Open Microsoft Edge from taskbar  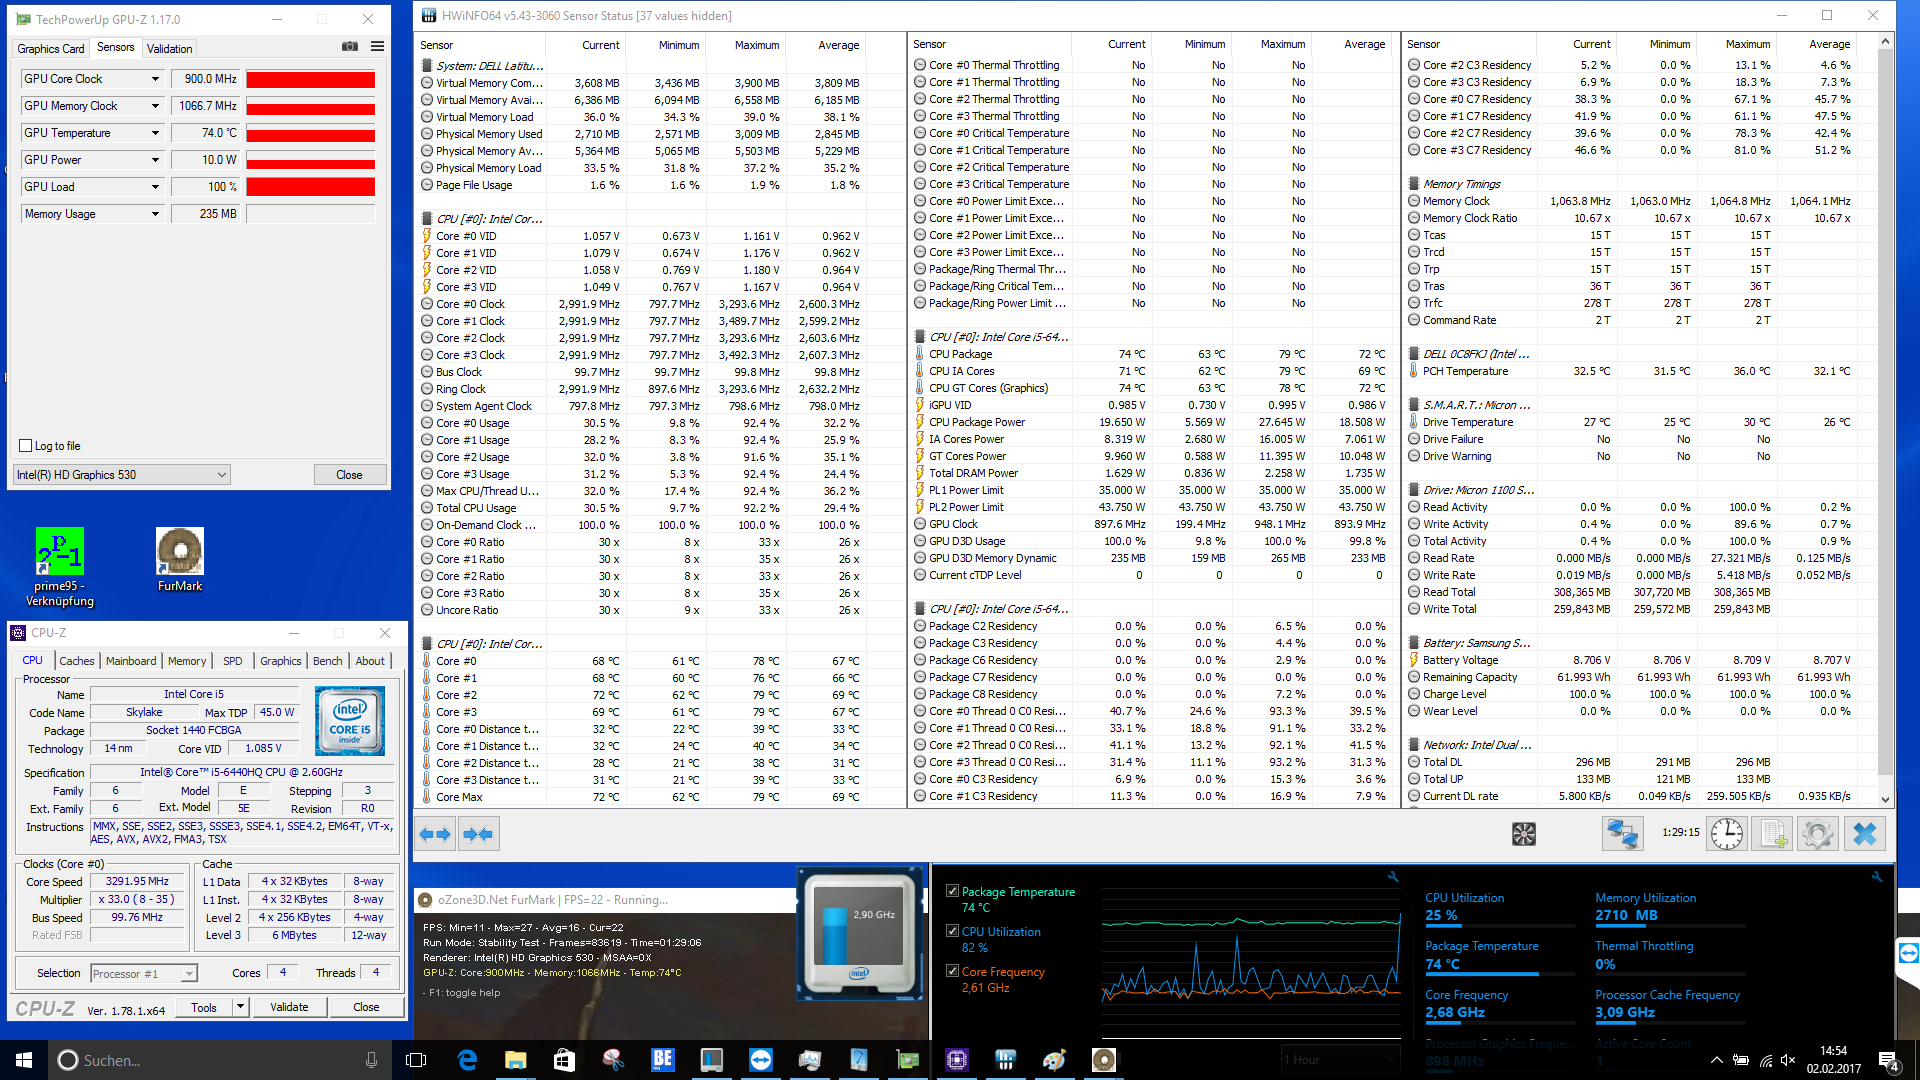[x=467, y=1060]
